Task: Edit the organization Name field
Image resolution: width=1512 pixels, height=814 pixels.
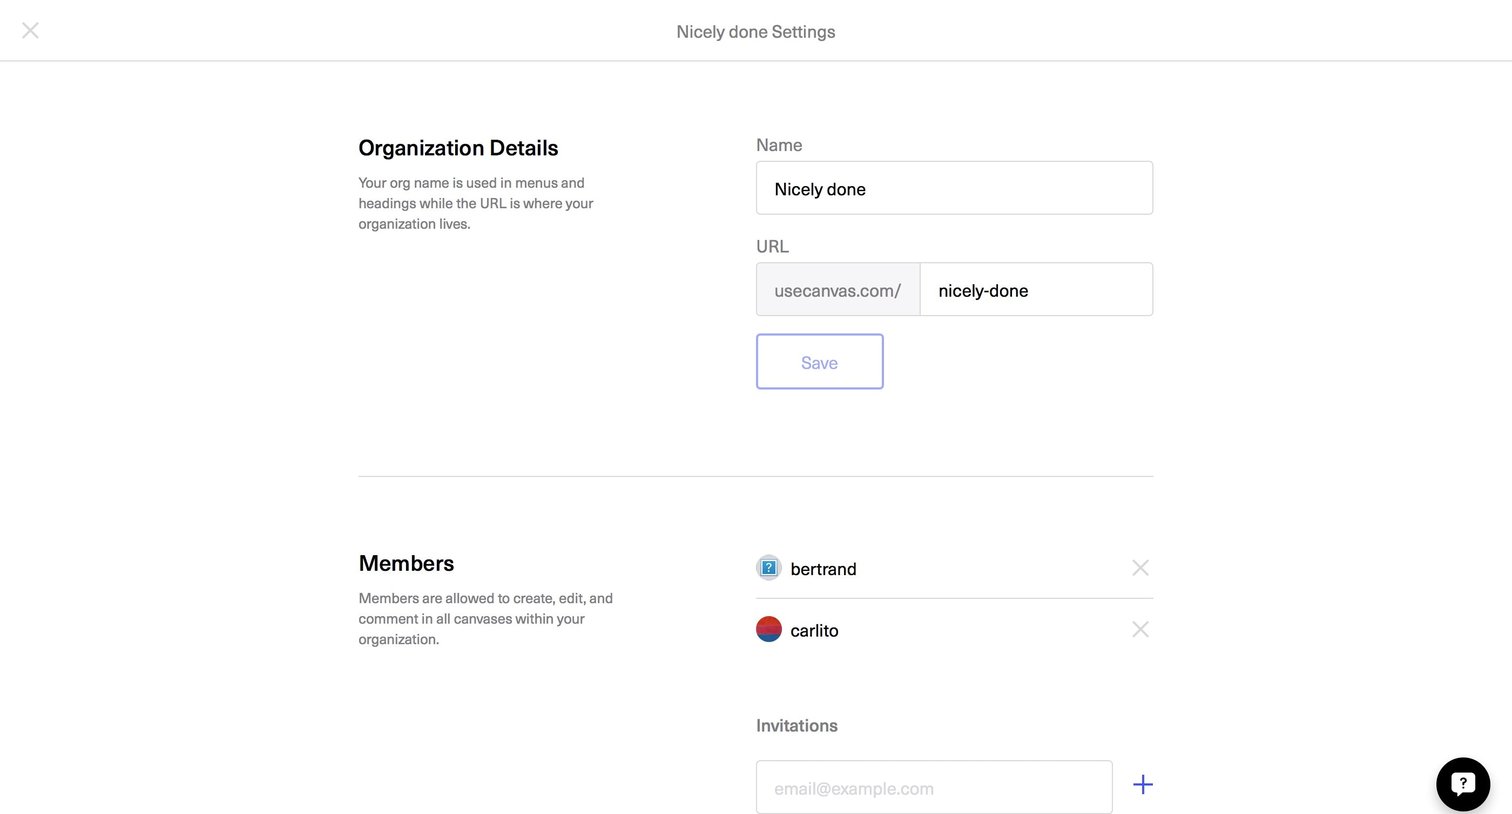Action: 954,188
